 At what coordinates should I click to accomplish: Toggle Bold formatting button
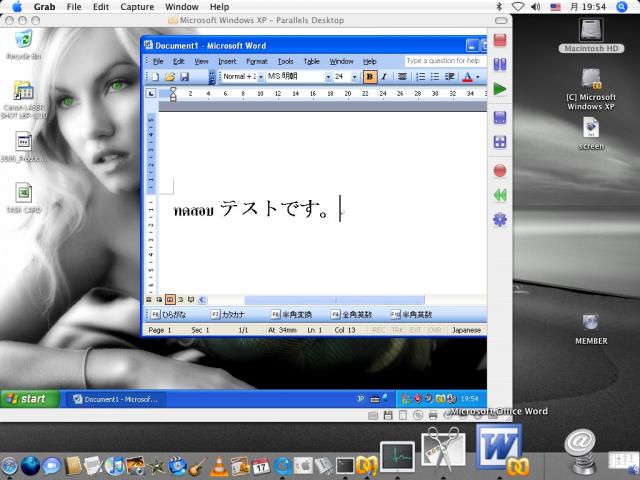pyautogui.click(x=370, y=77)
